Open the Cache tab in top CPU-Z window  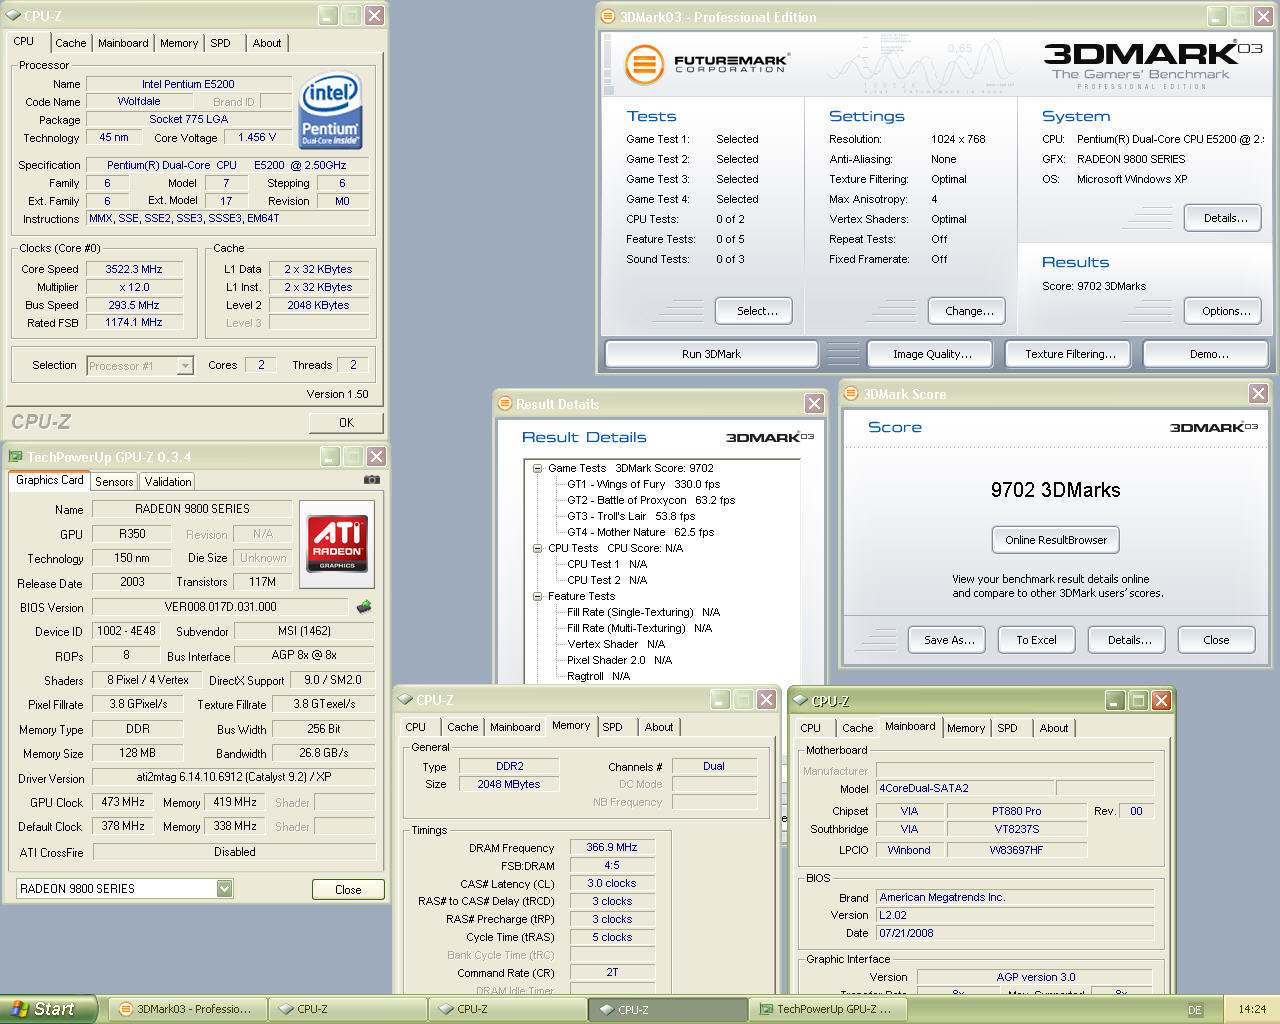click(70, 43)
